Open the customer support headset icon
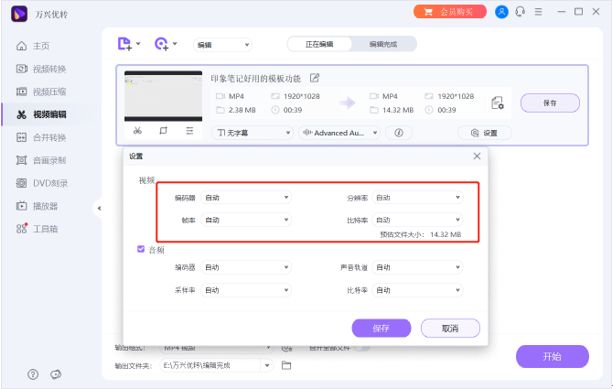Screen dimensions: 613x389 520,12
